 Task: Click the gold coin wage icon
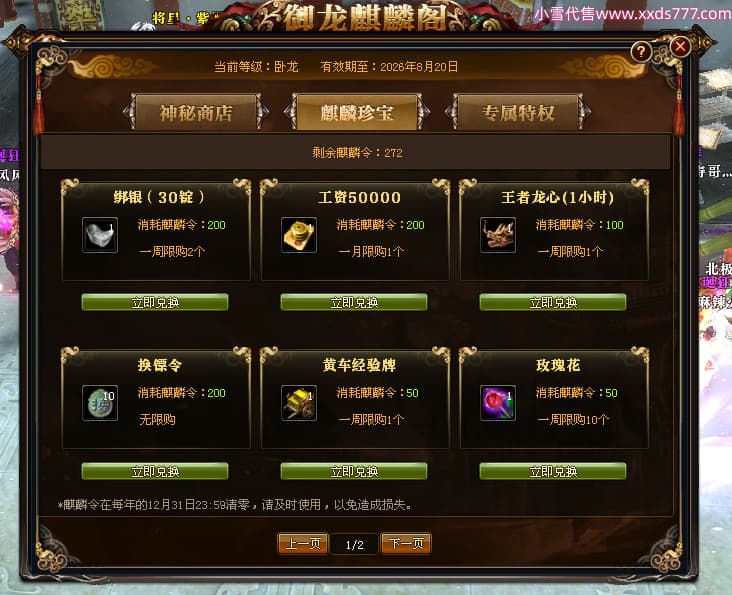(x=299, y=235)
